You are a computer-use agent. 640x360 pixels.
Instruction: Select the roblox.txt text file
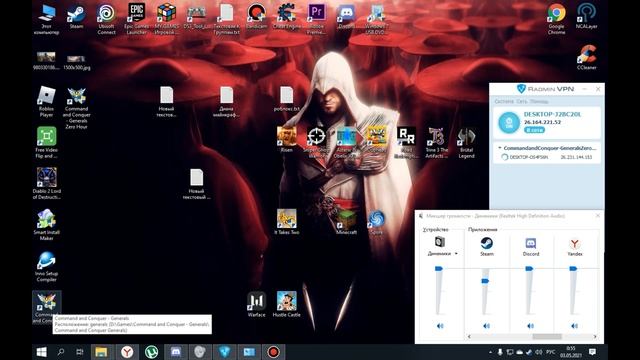(287, 99)
